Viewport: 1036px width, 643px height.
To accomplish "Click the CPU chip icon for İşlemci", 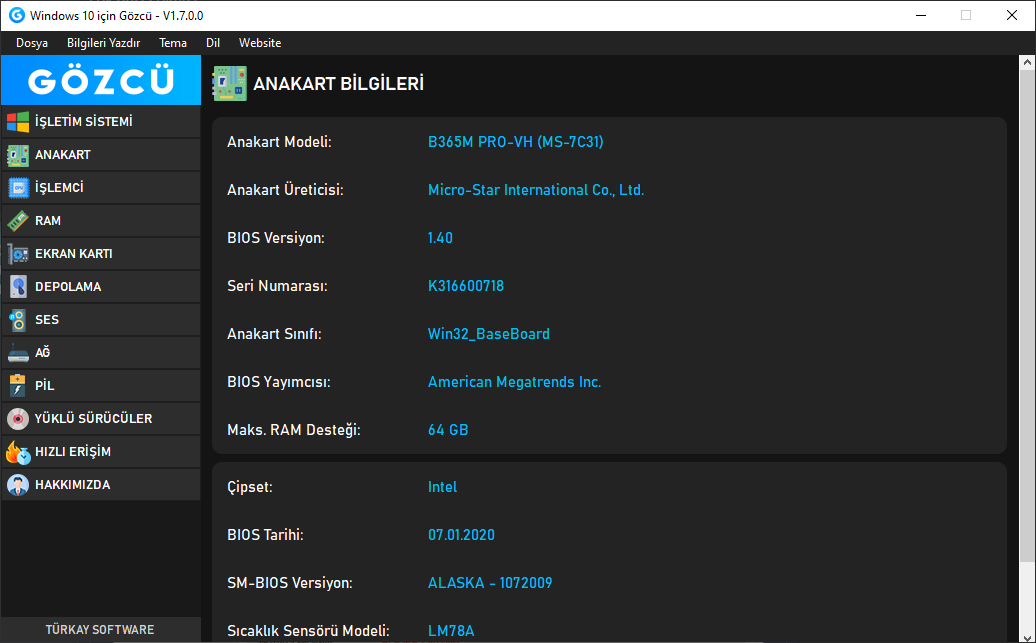I will [x=18, y=188].
